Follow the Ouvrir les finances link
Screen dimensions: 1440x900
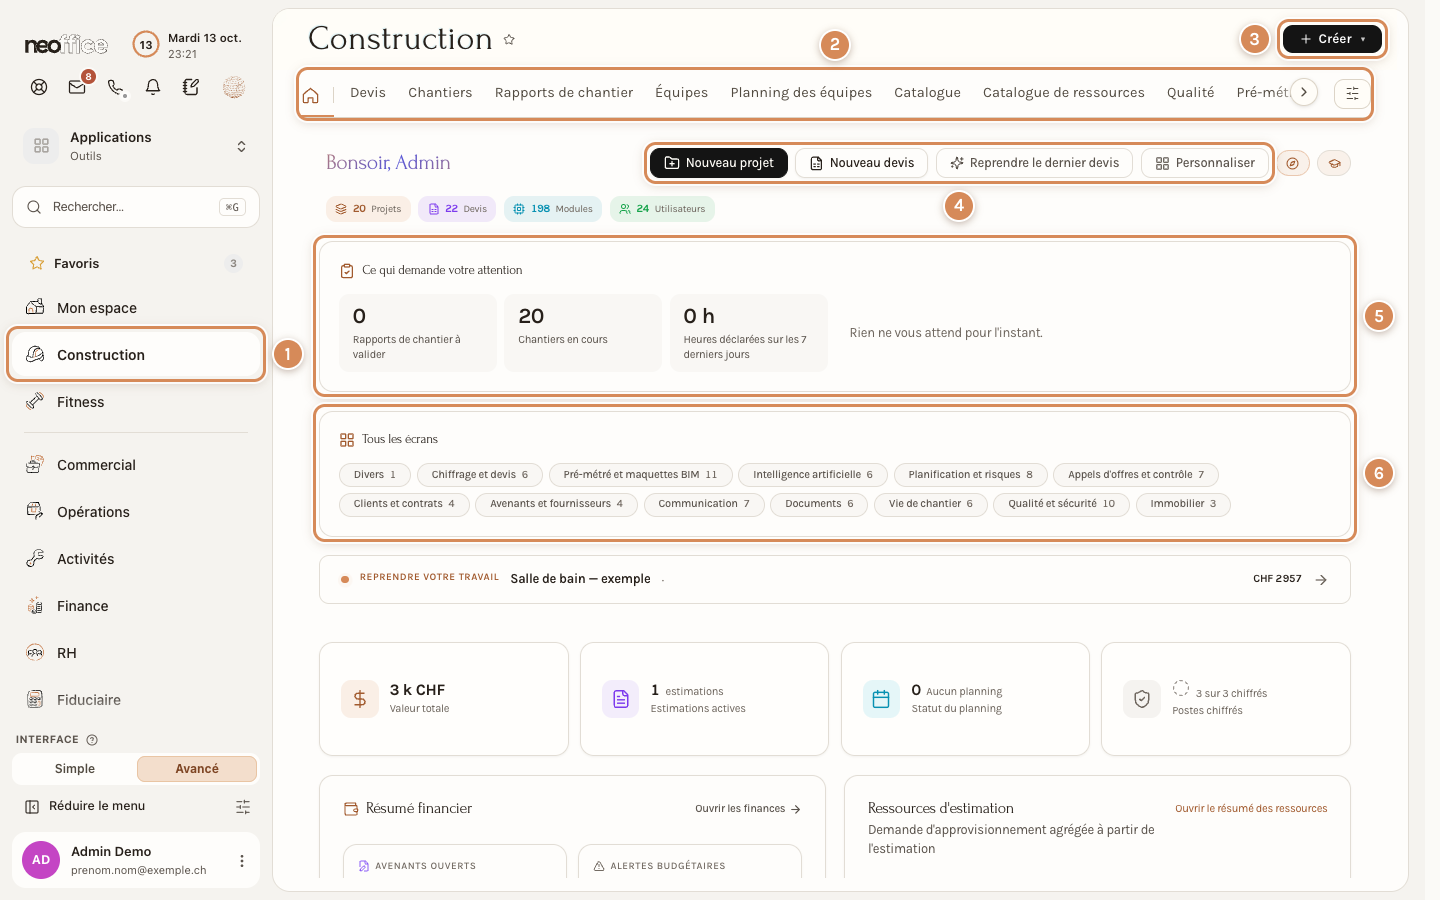748,809
